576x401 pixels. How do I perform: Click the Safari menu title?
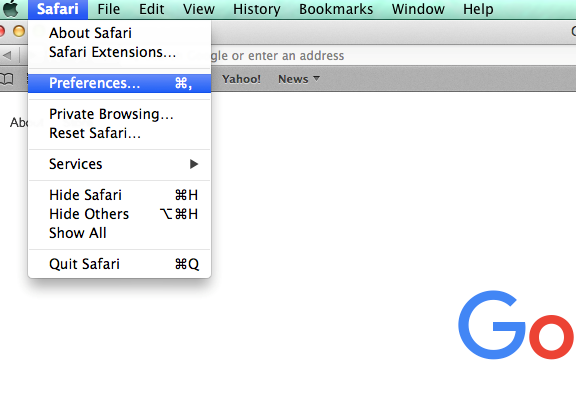click(58, 9)
